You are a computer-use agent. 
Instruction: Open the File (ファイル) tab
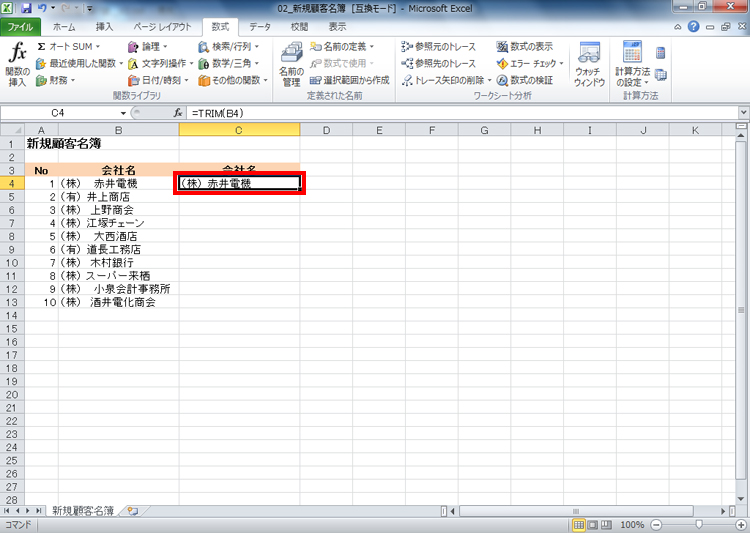(x=20, y=27)
